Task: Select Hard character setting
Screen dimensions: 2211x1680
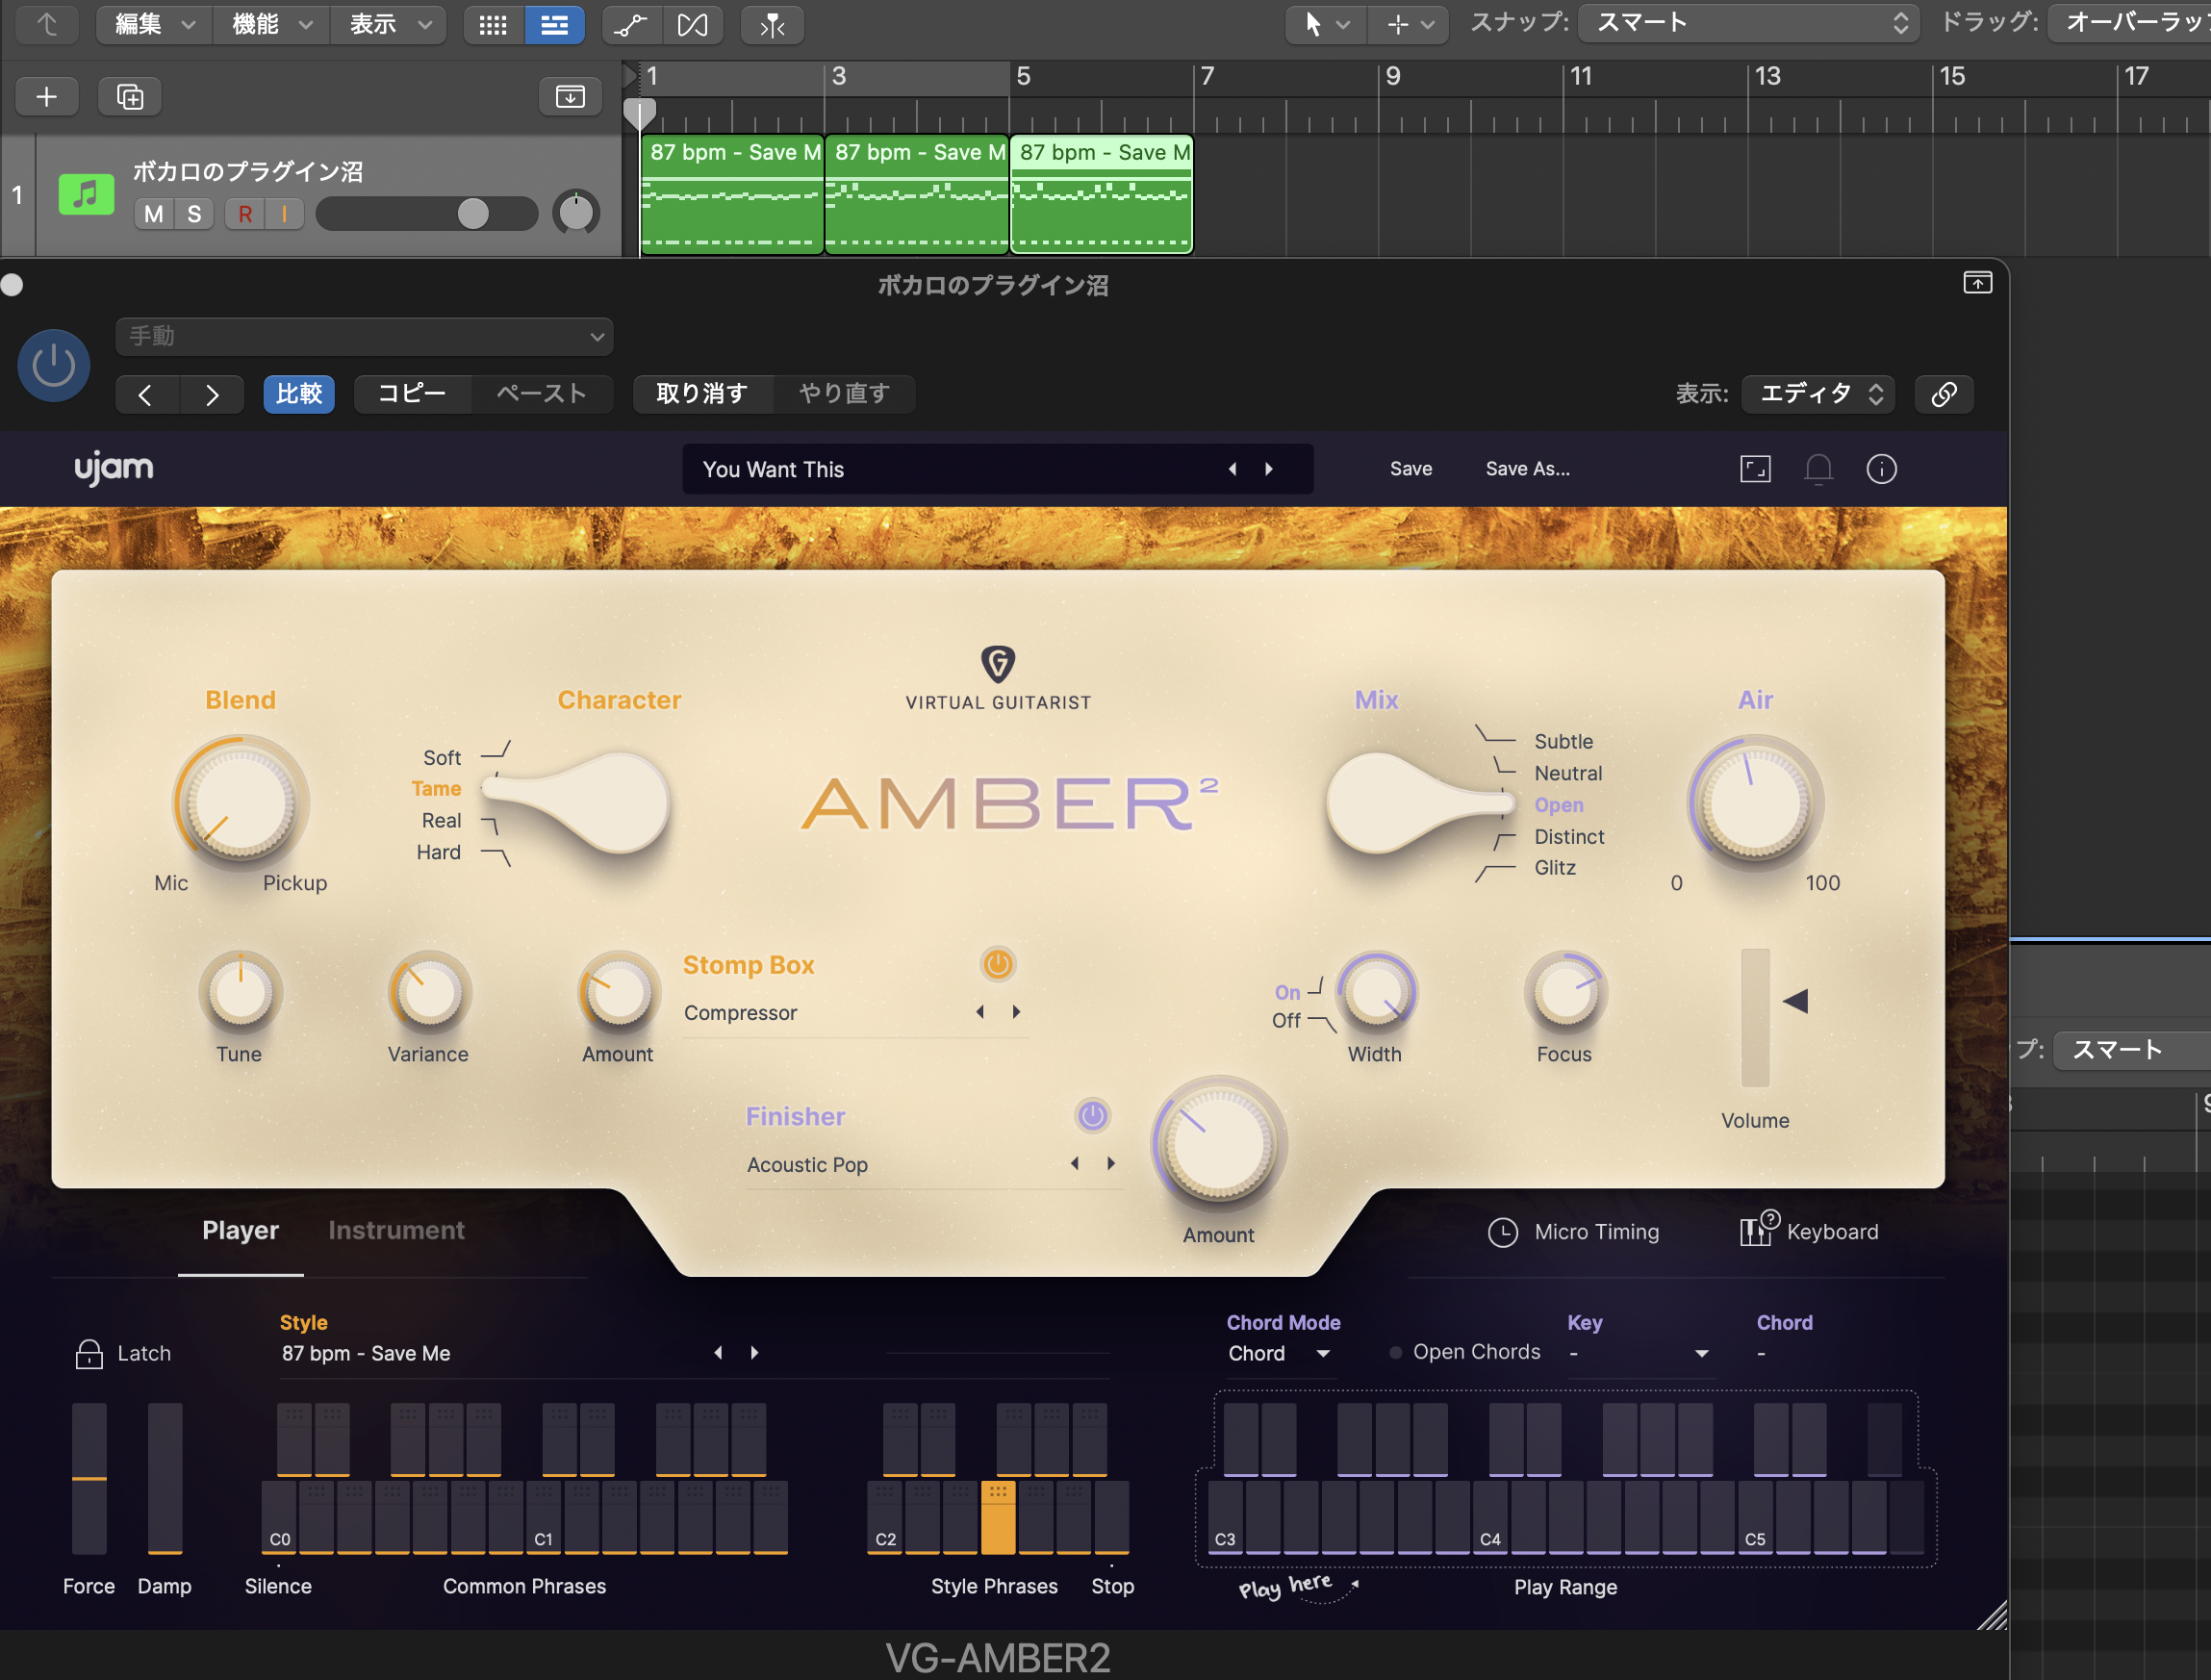Action: point(438,852)
